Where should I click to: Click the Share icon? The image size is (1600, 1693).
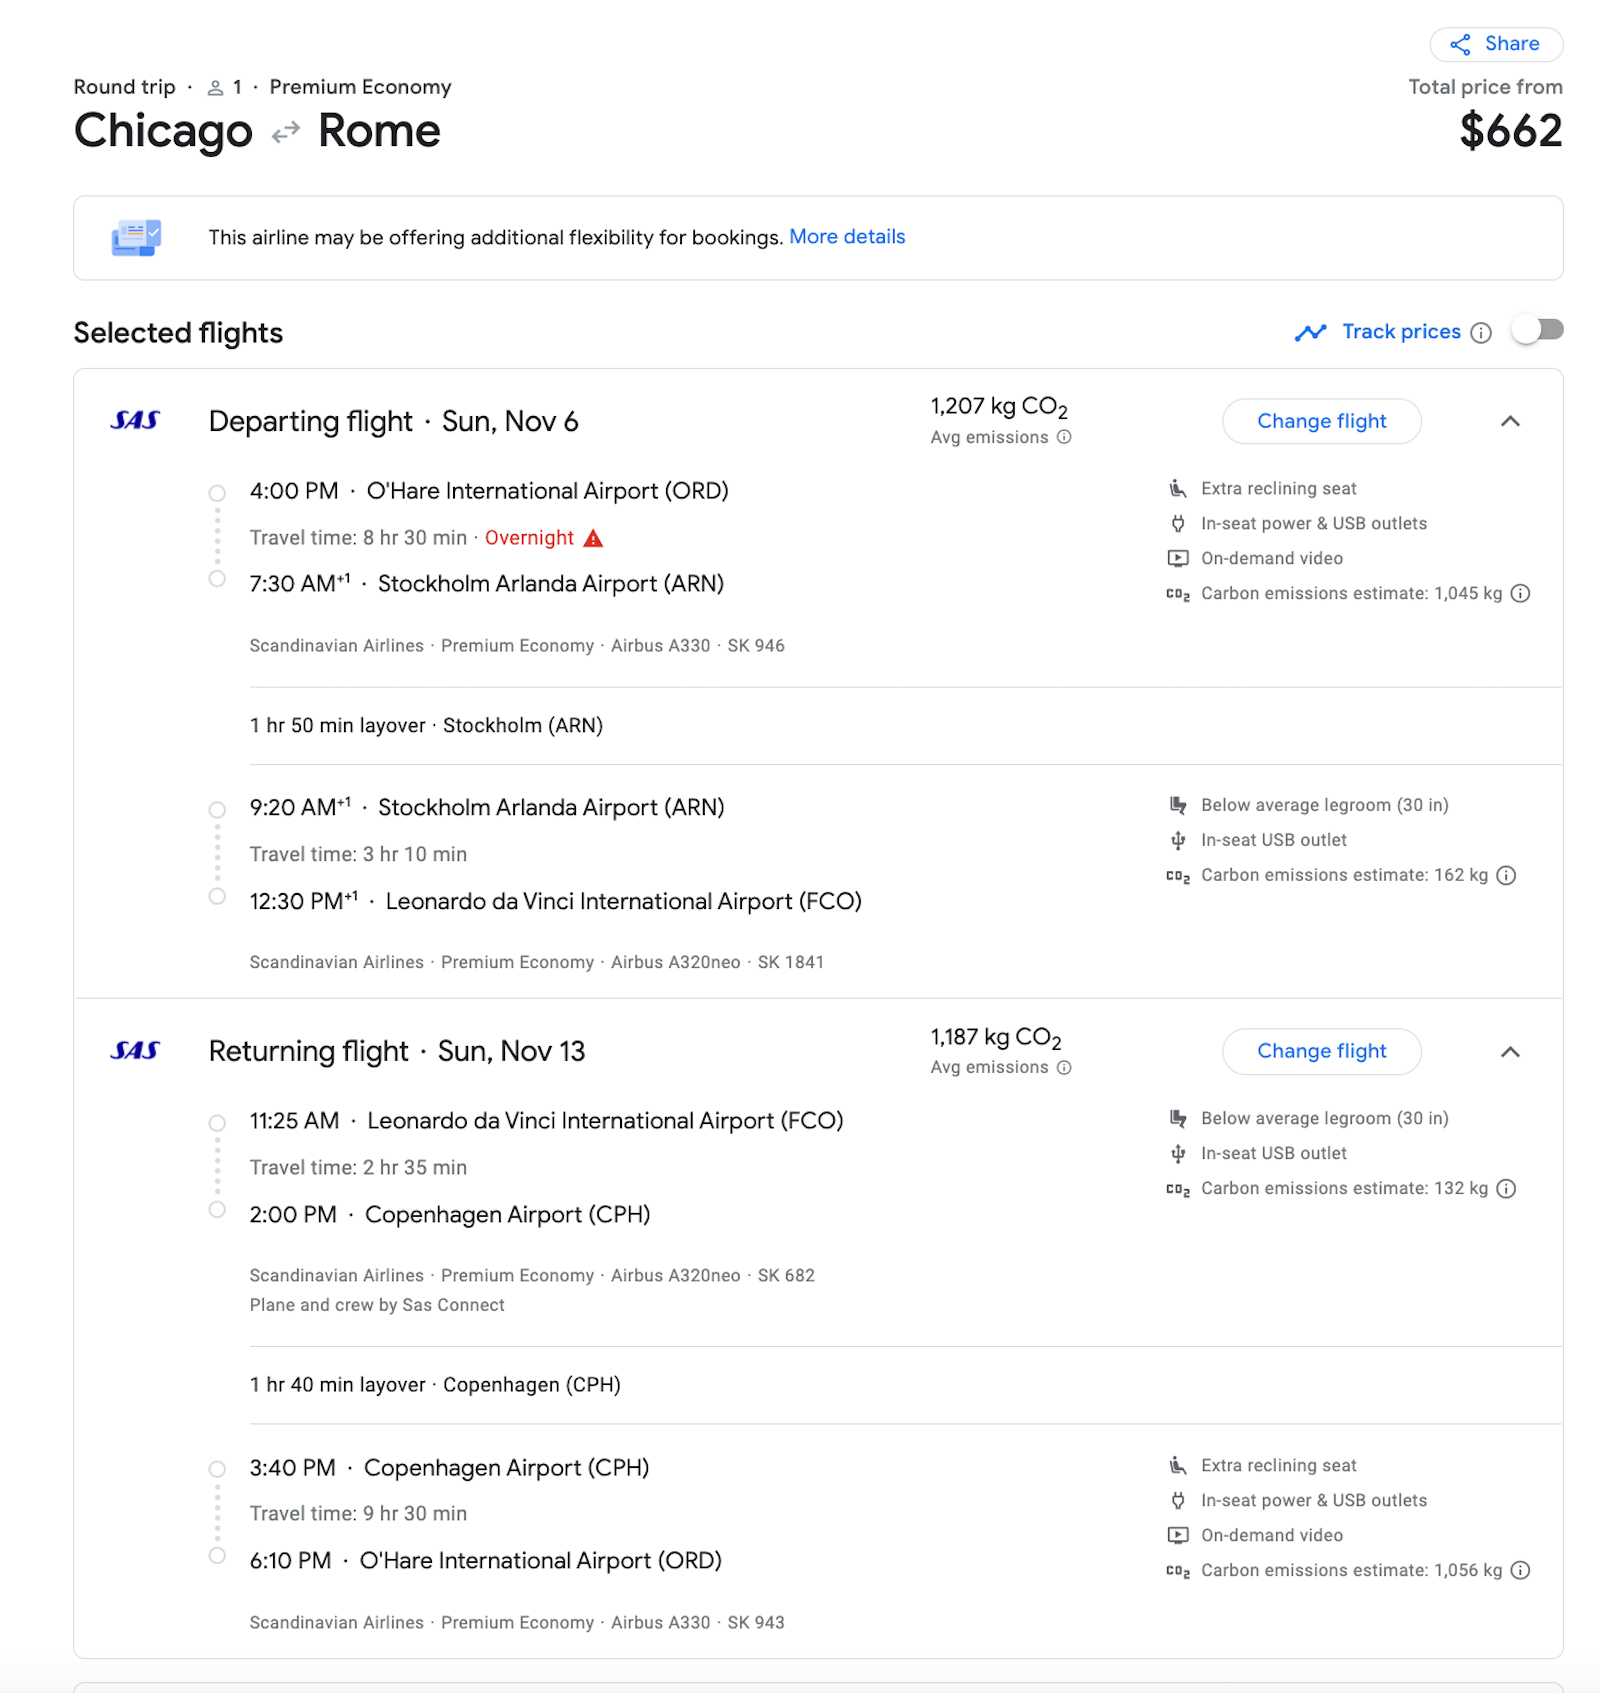click(x=1462, y=44)
